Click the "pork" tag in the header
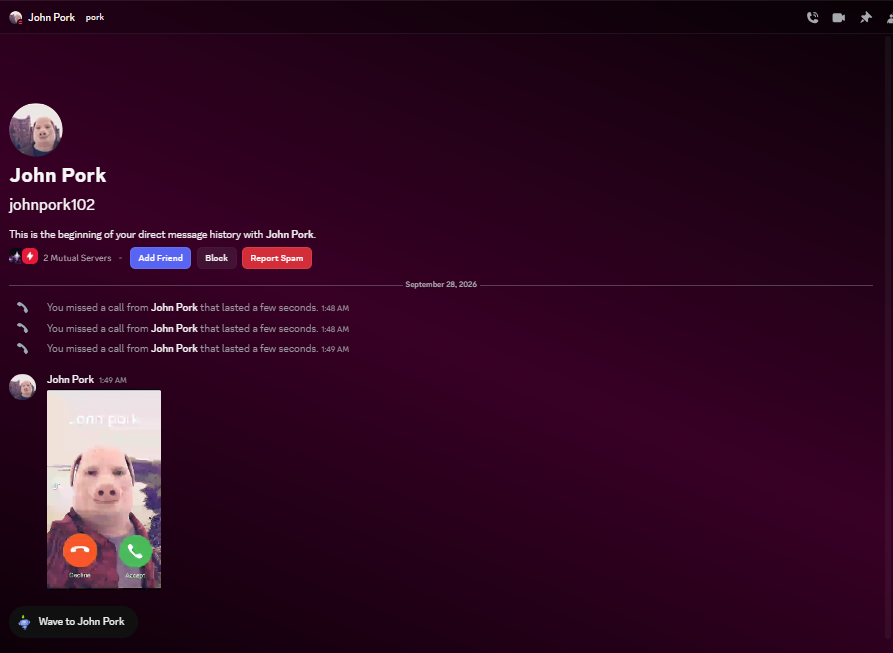Image resolution: width=893 pixels, height=653 pixels. 95,18
